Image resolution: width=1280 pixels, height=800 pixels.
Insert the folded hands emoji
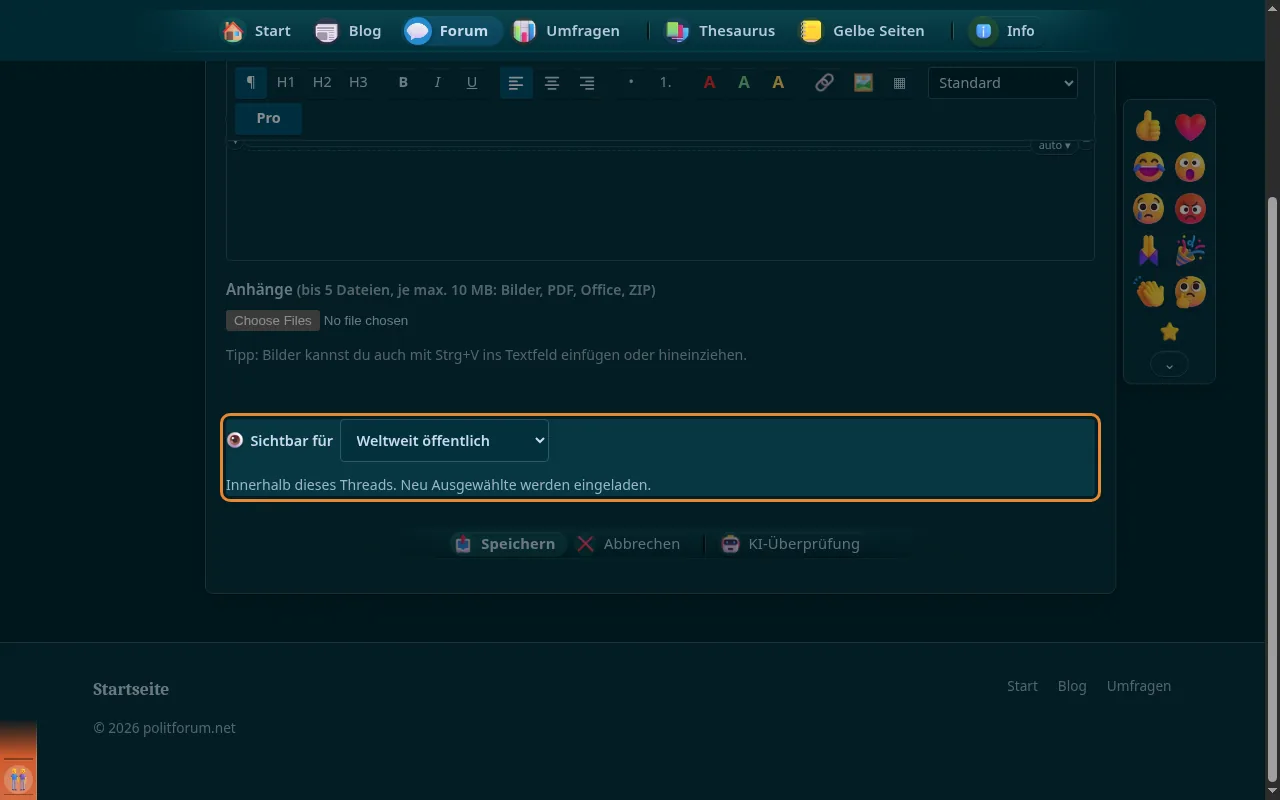coord(1149,250)
